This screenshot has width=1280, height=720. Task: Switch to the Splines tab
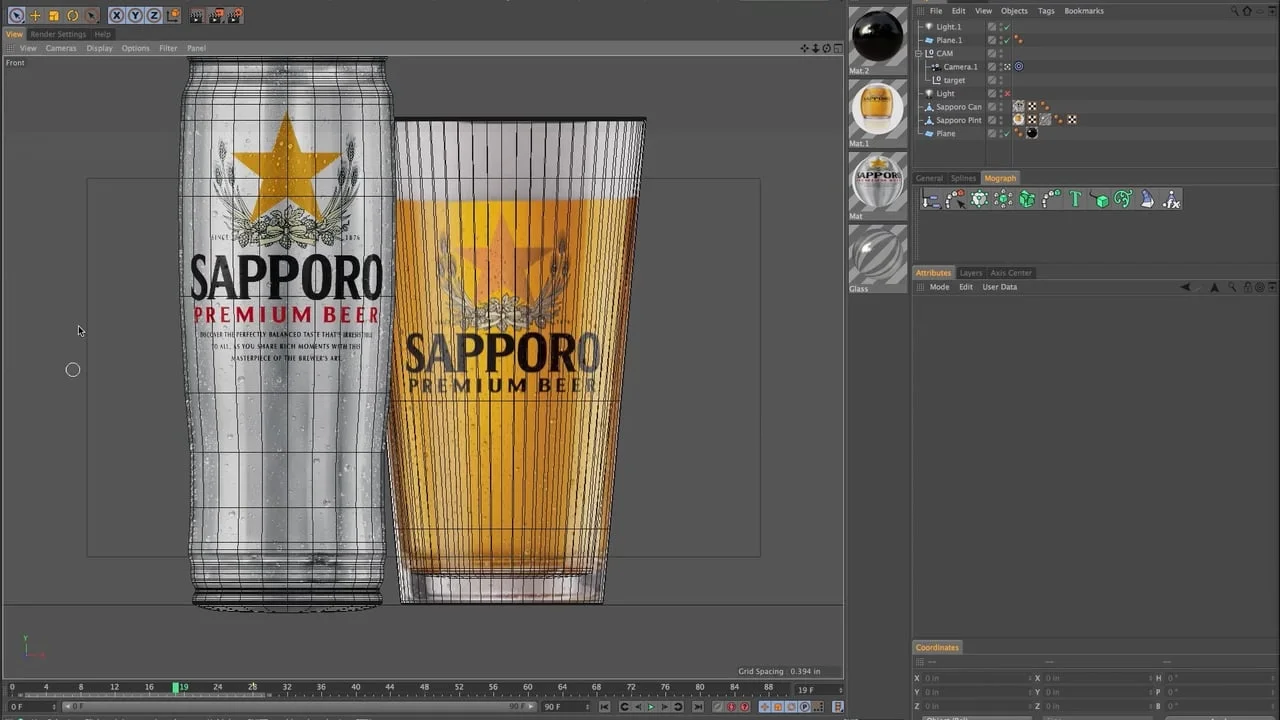[x=963, y=178]
